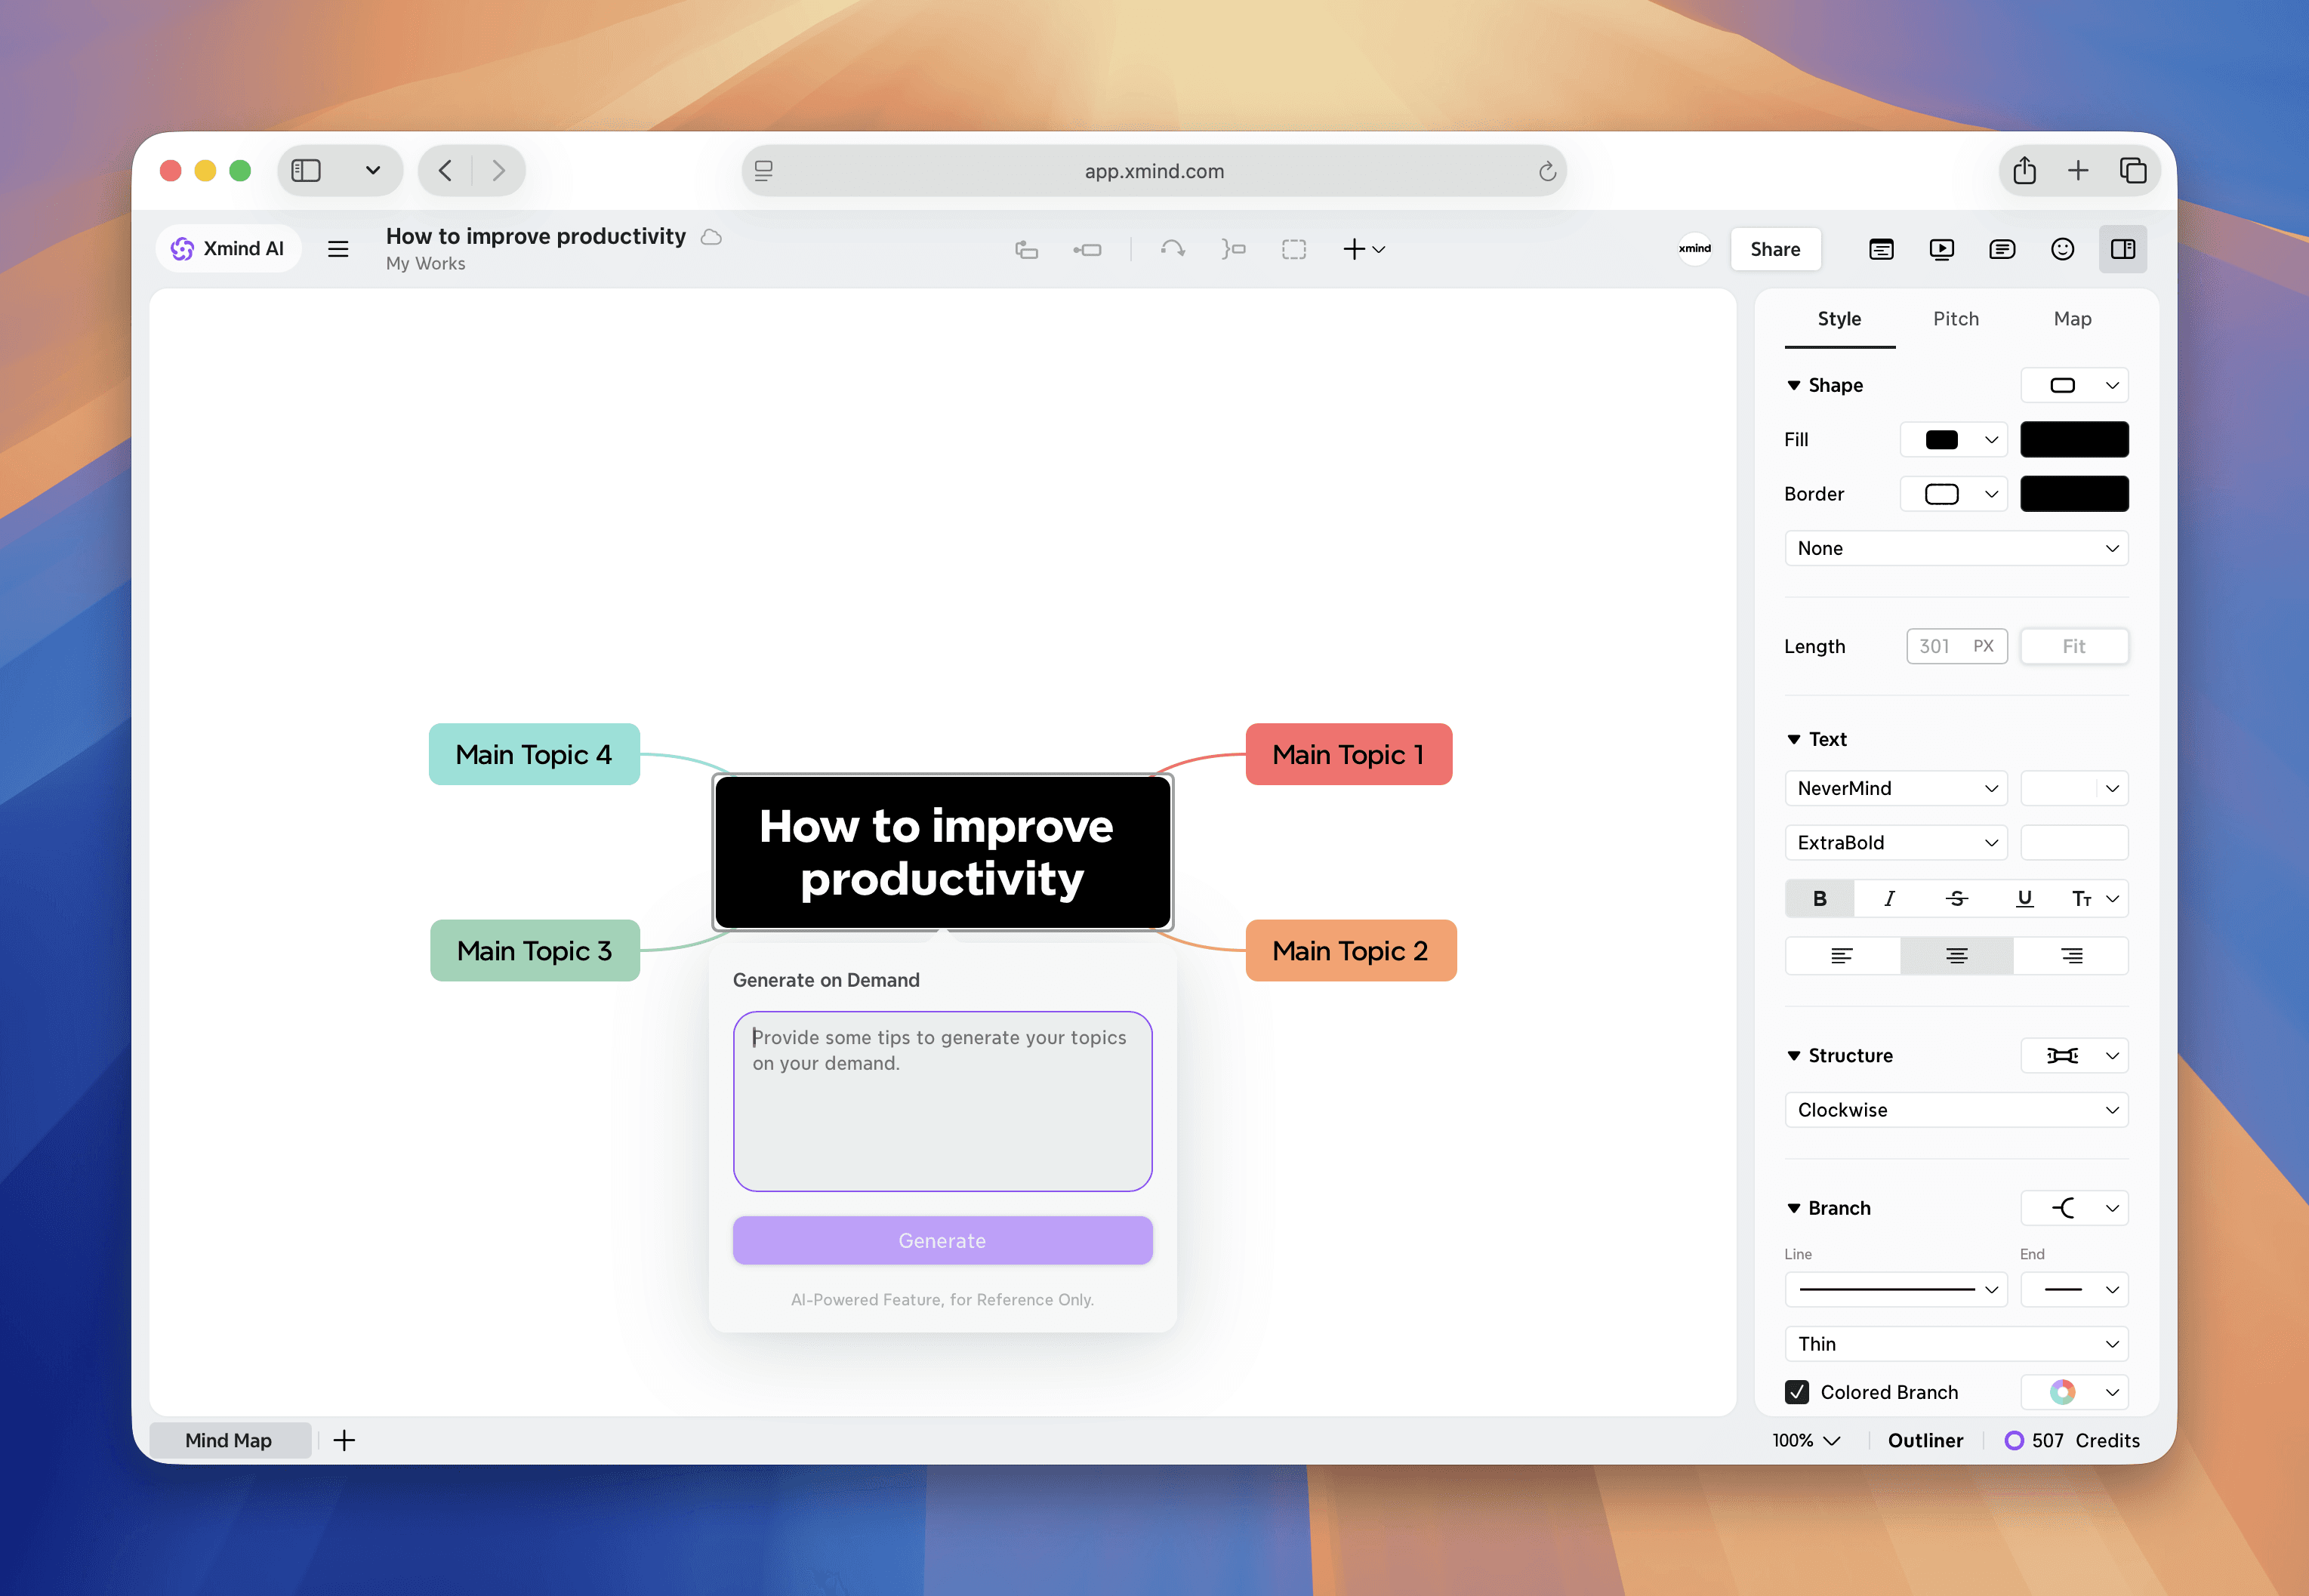Click the Share button
2309x1596 pixels.
click(1775, 249)
